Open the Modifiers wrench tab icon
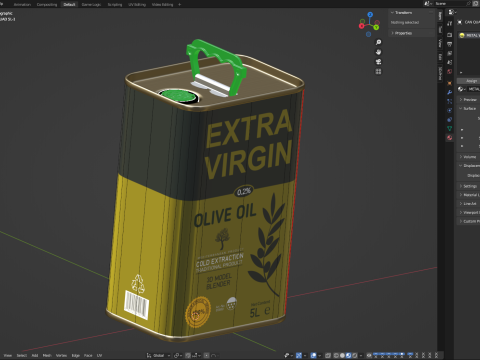The height and width of the screenshot is (360, 480). coord(450,92)
